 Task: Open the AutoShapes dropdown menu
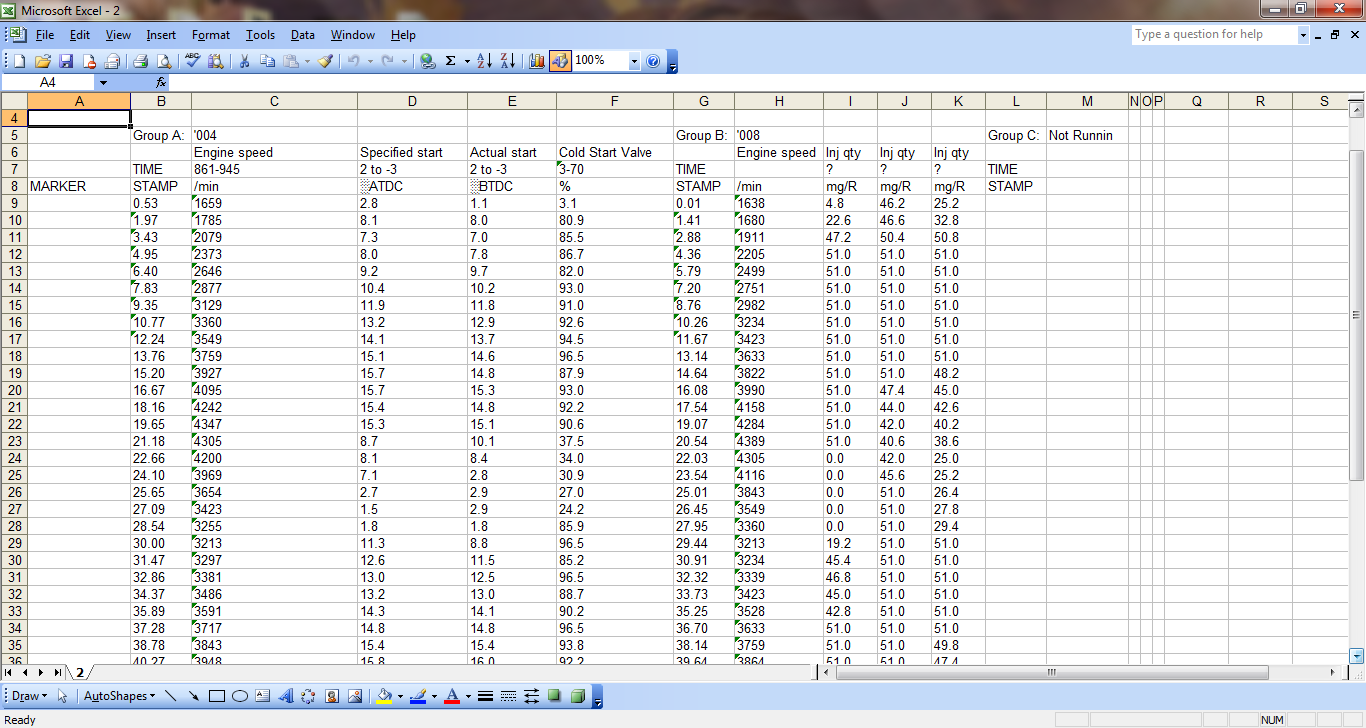pos(119,696)
